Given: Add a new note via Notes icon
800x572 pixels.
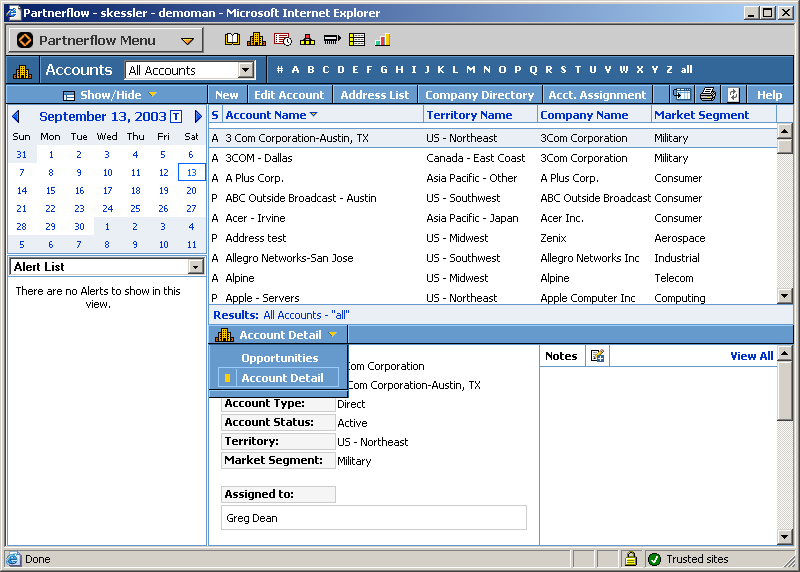Looking at the screenshot, I should click(x=597, y=356).
